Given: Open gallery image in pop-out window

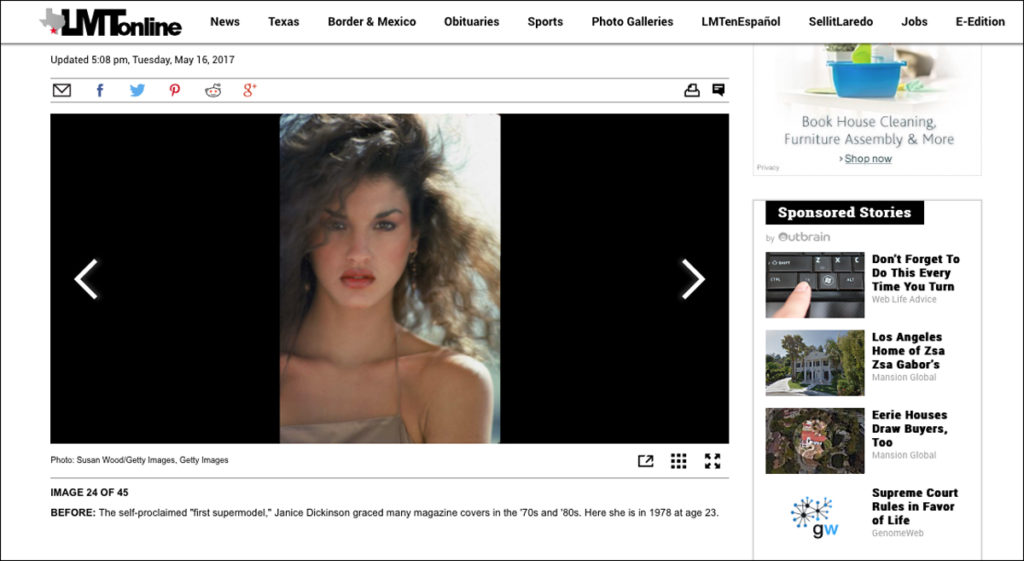Looking at the screenshot, I should click(x=645, y=461).
